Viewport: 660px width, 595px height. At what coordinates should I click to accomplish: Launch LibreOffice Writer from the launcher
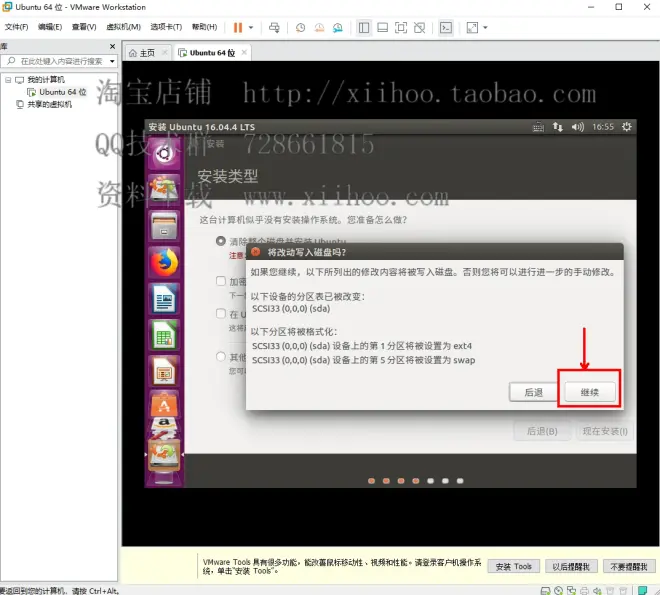pyautogui.click(x=164, y=299)
